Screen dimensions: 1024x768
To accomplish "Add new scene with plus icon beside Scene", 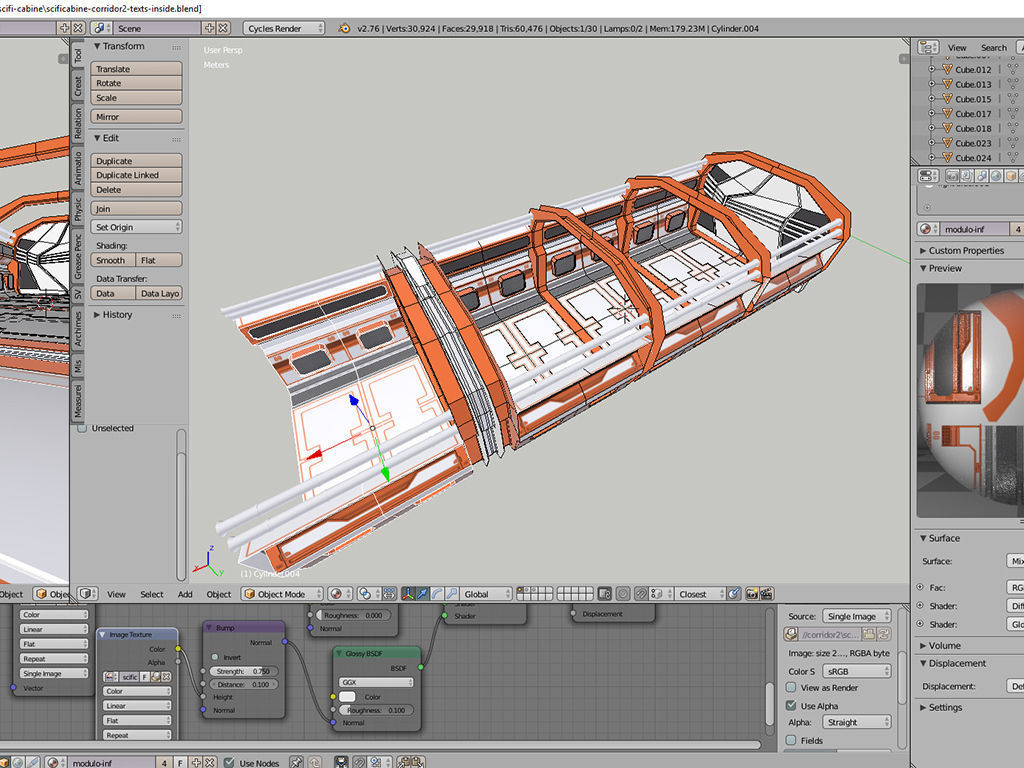I will [209, 28].
